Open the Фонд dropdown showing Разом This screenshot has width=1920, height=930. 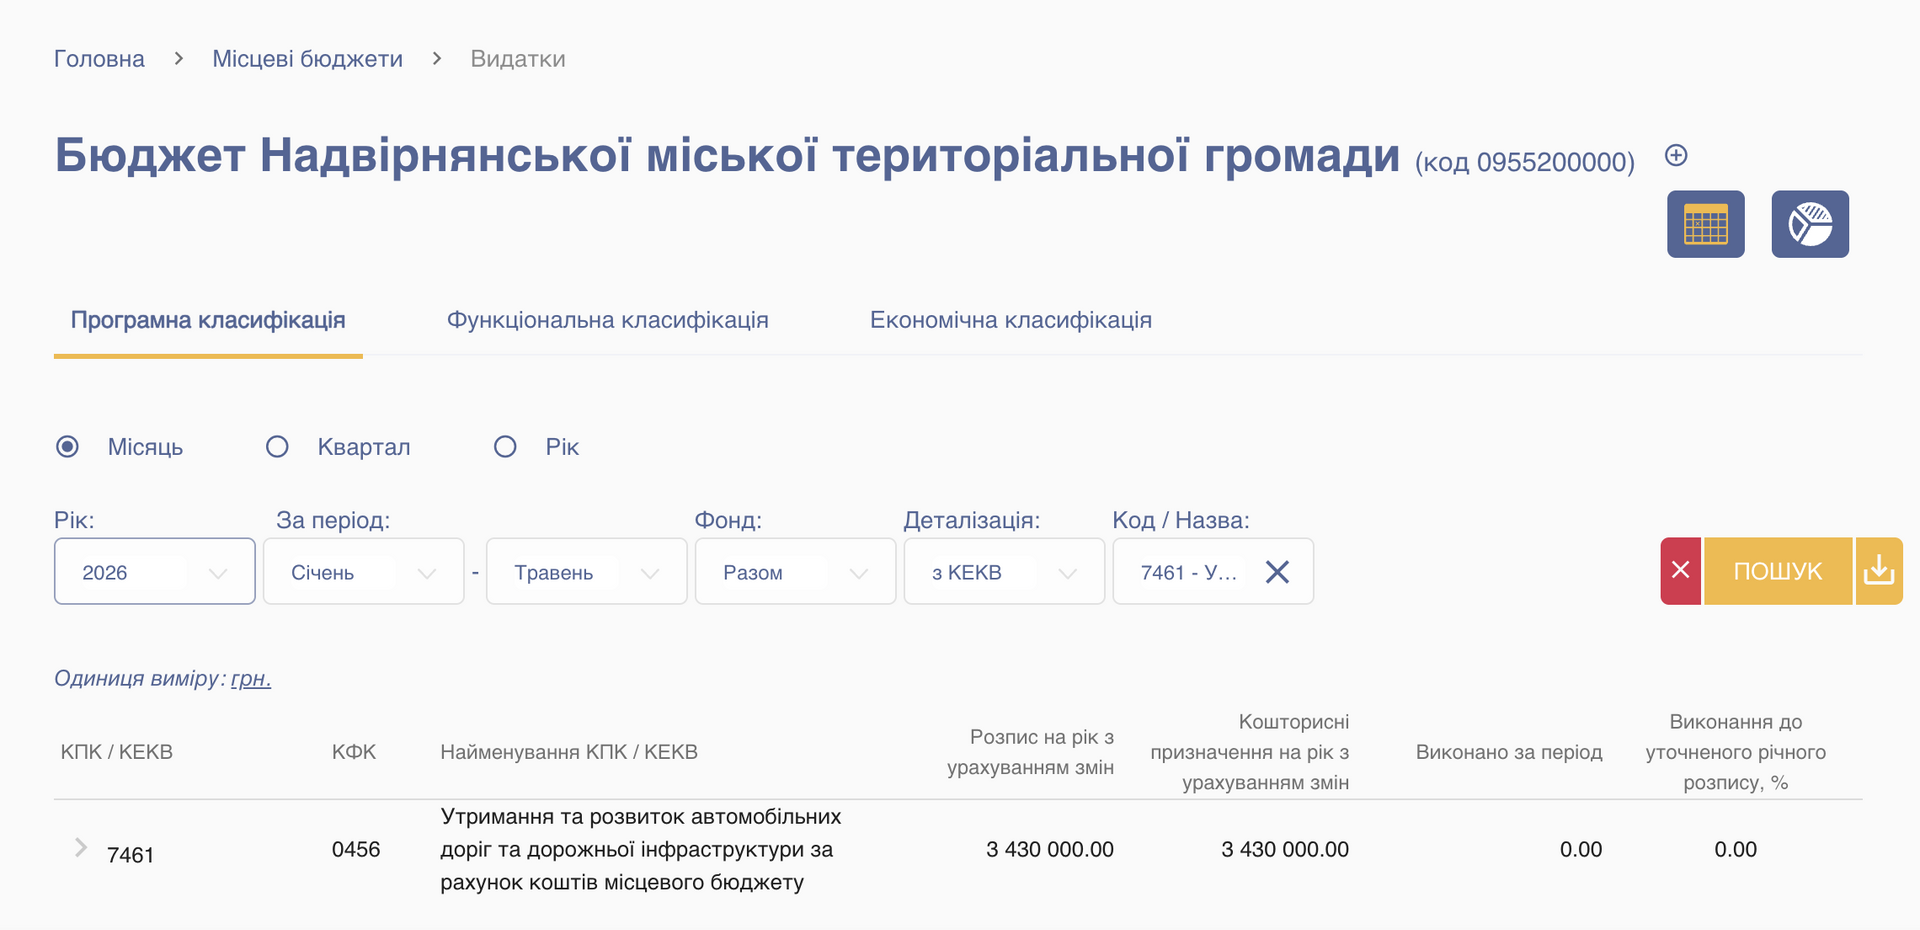[x=796, y=571]
